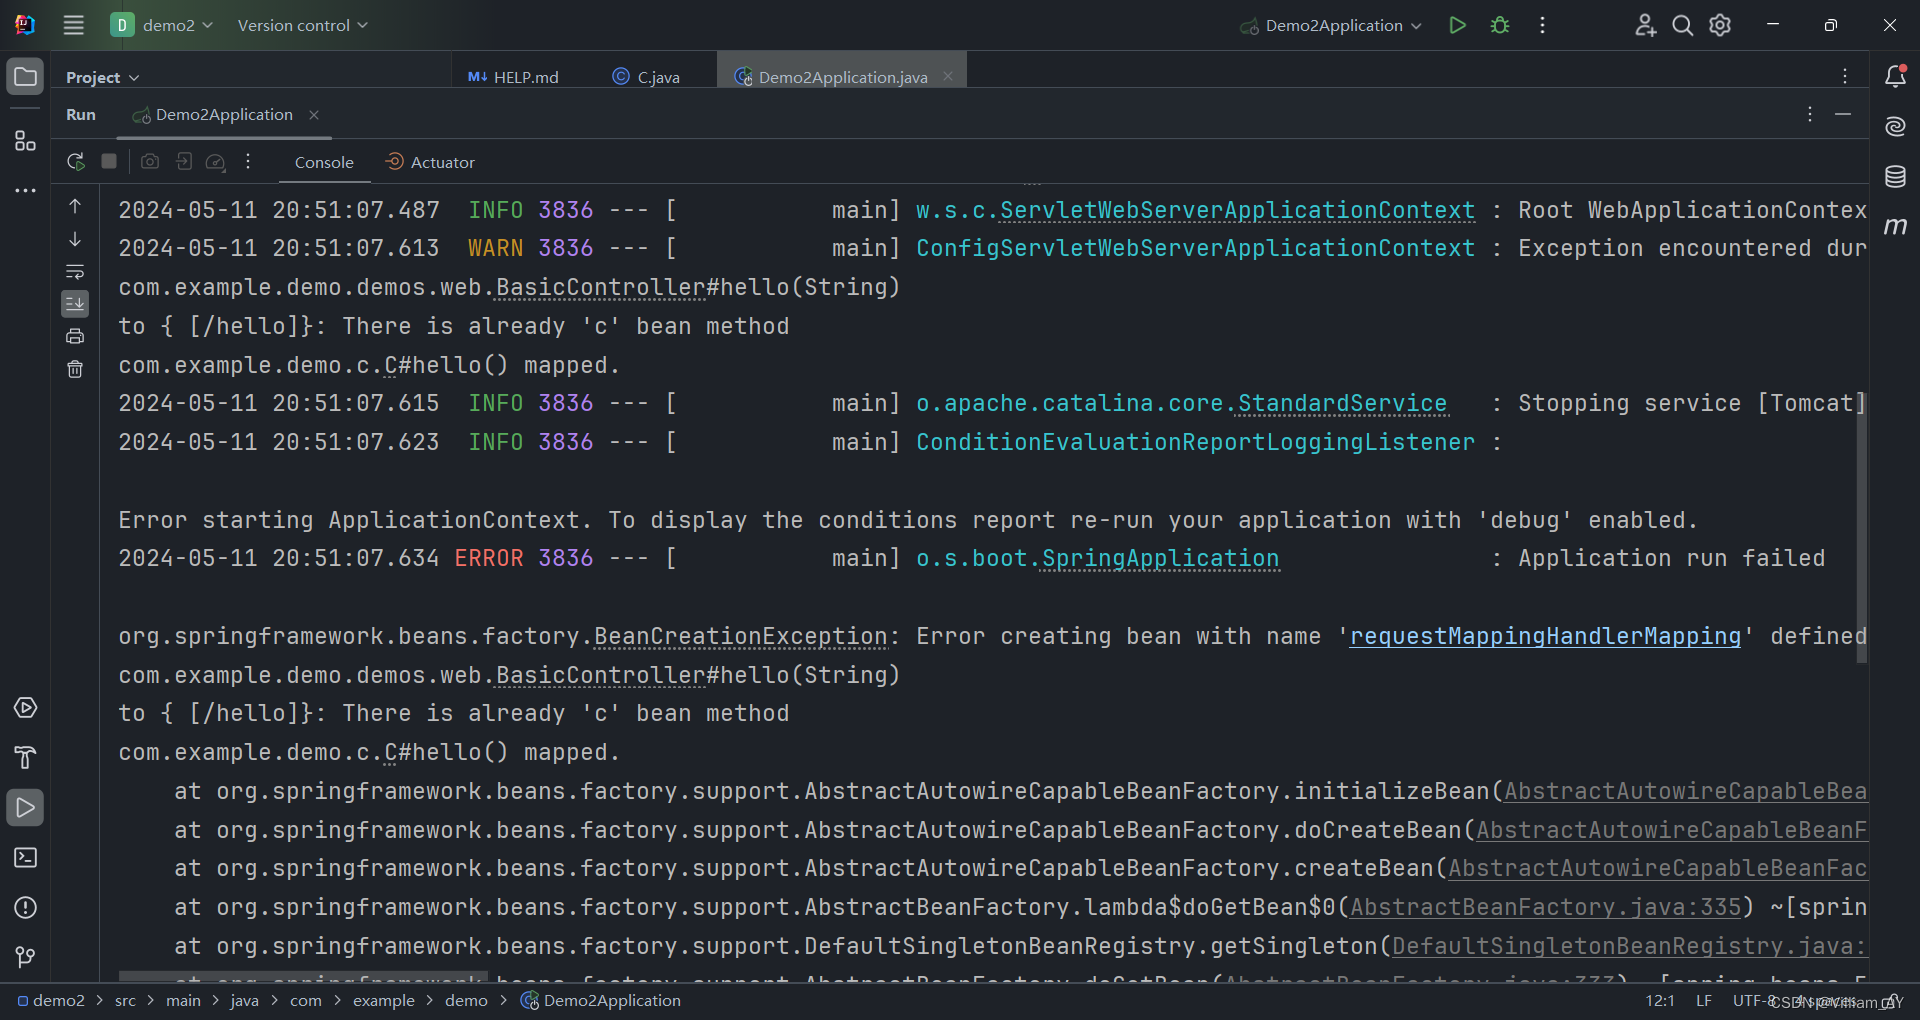
Task: Jump down the stack trace arrow
Action: click(75, 239)
